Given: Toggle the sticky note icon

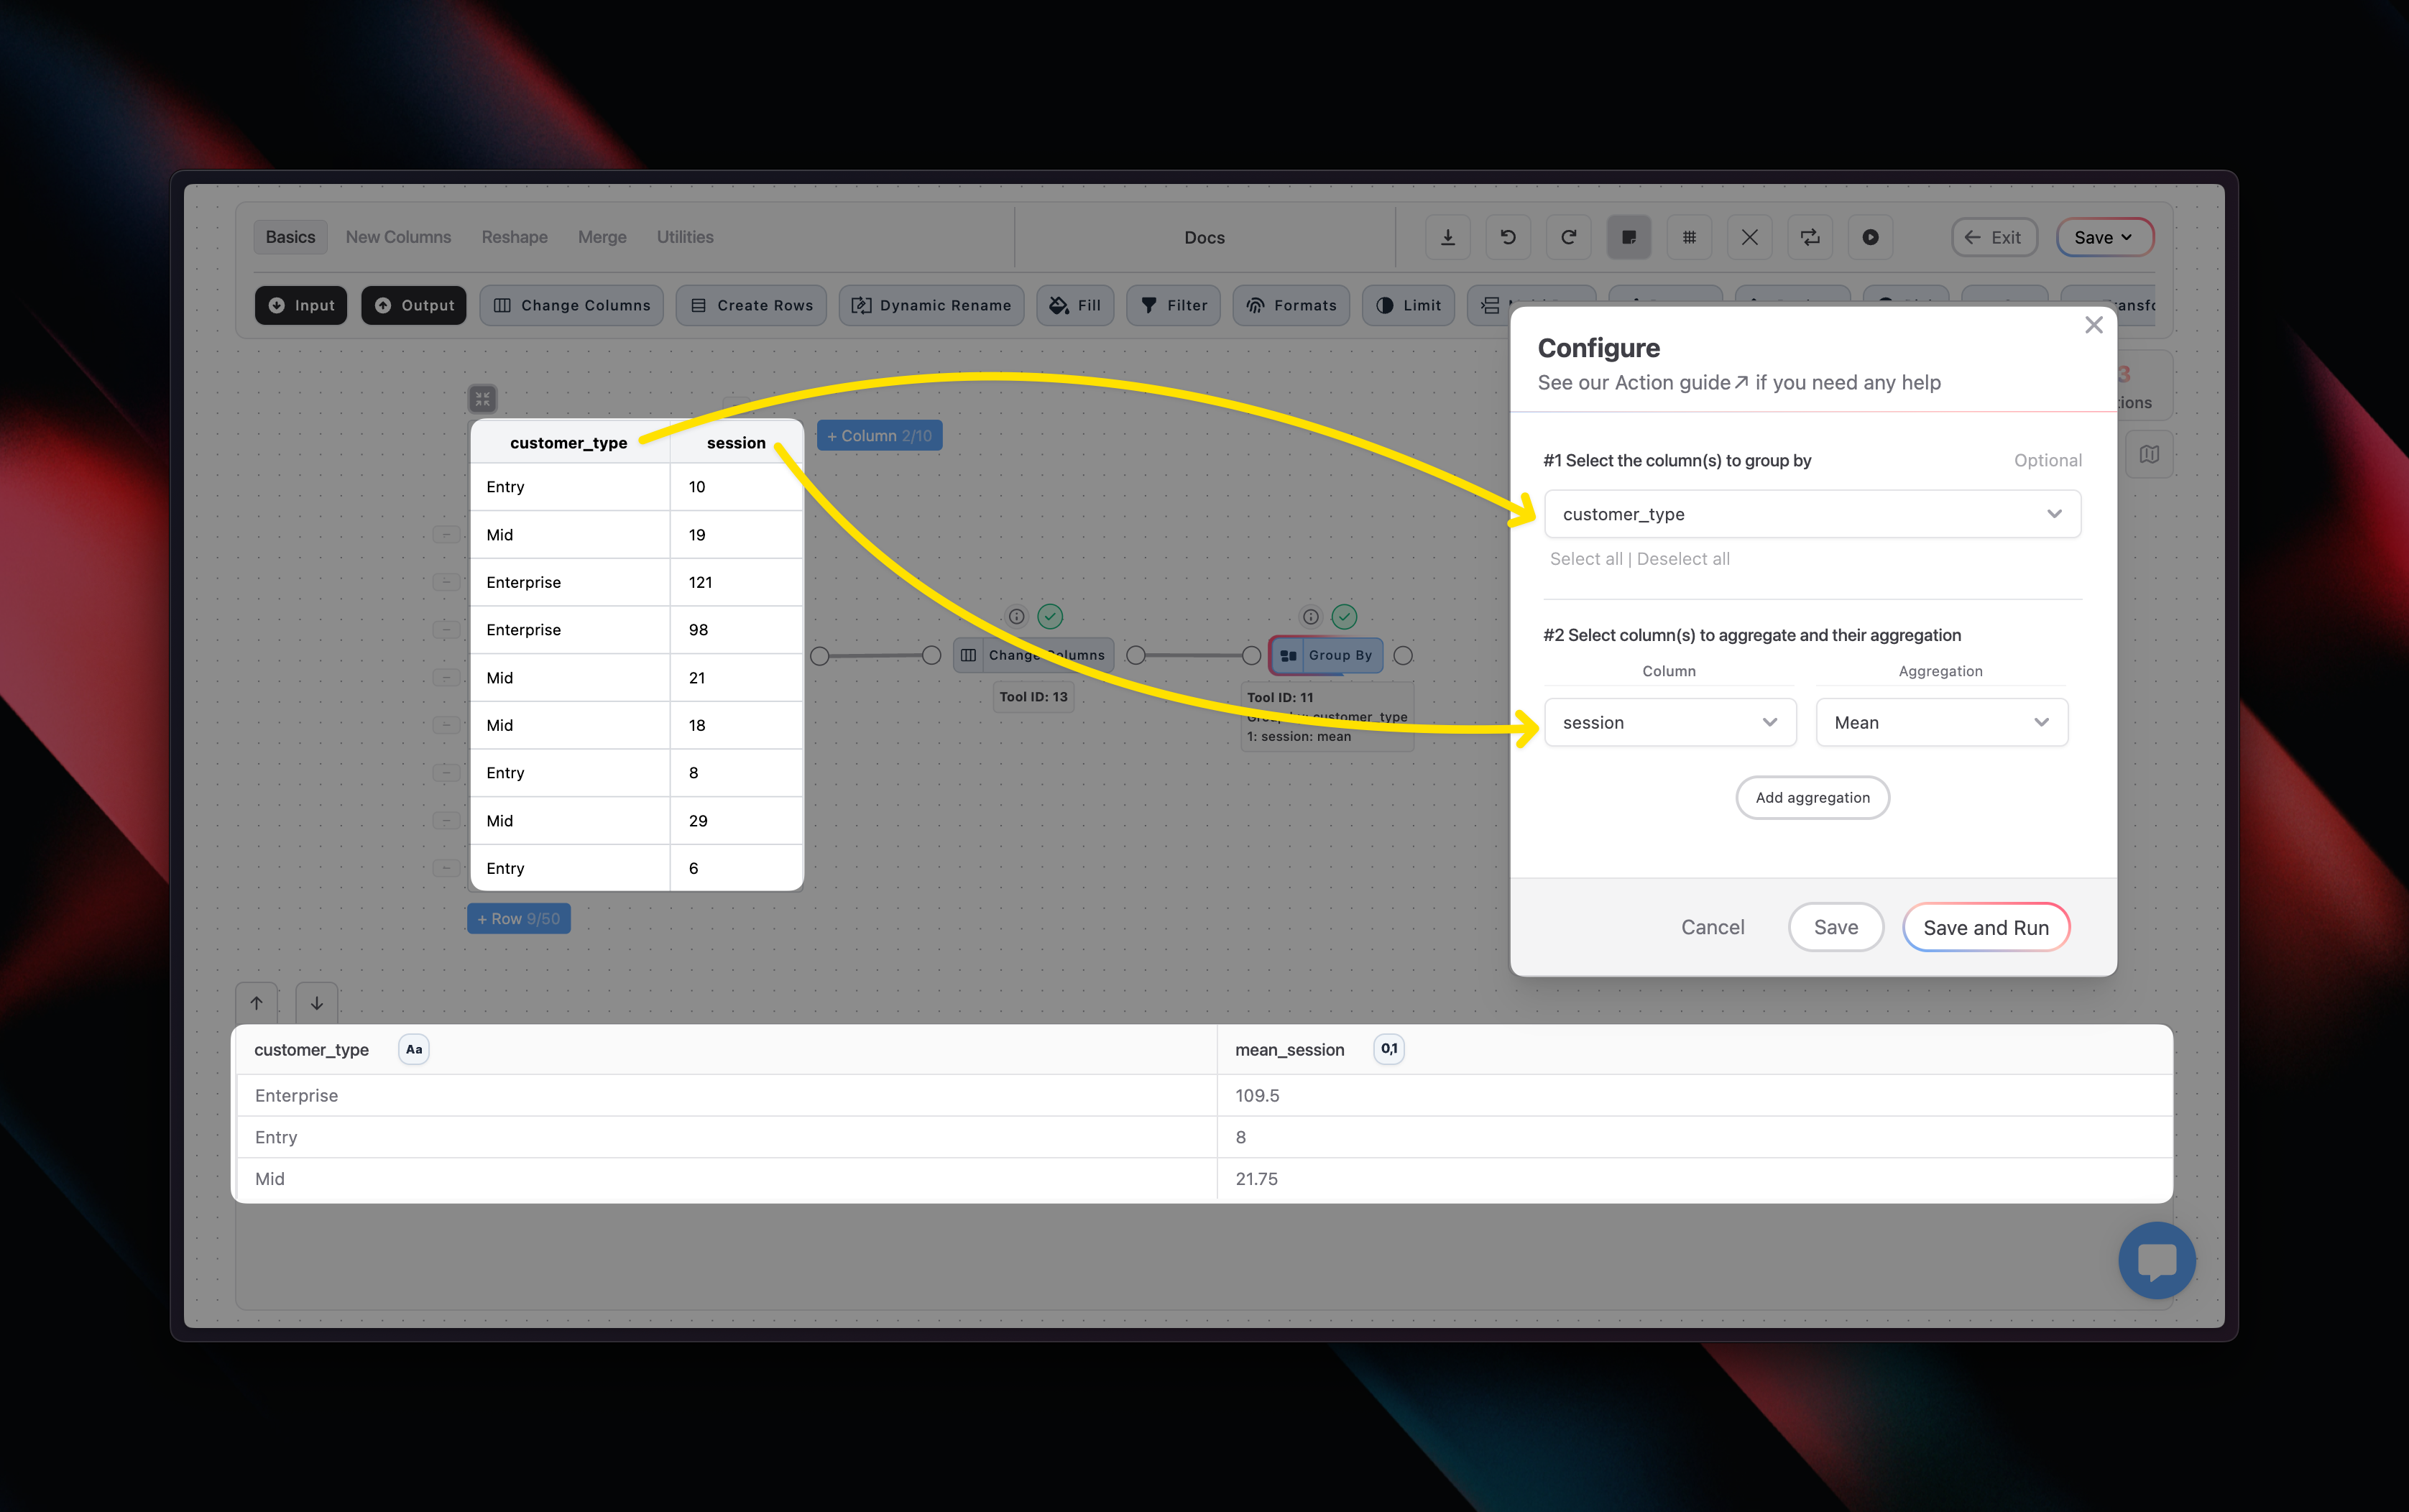Looking at the screenshot, I should (1629, 237).
